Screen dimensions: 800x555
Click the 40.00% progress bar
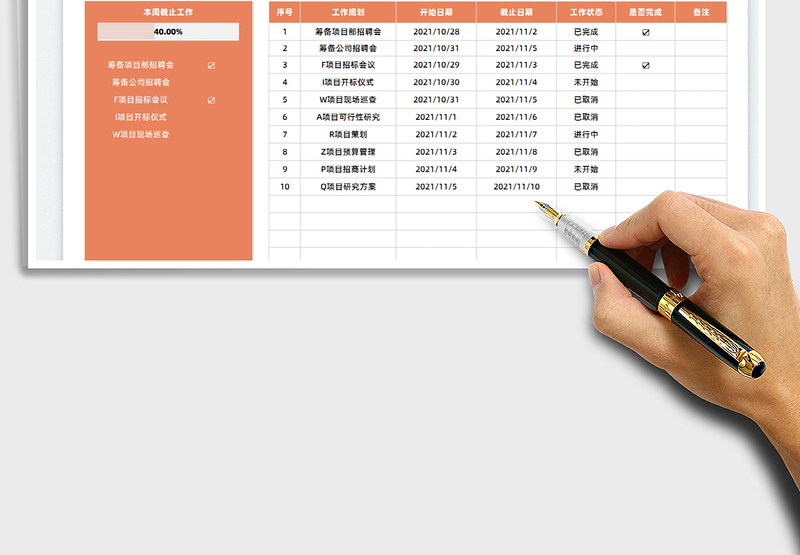coord(168,32)
